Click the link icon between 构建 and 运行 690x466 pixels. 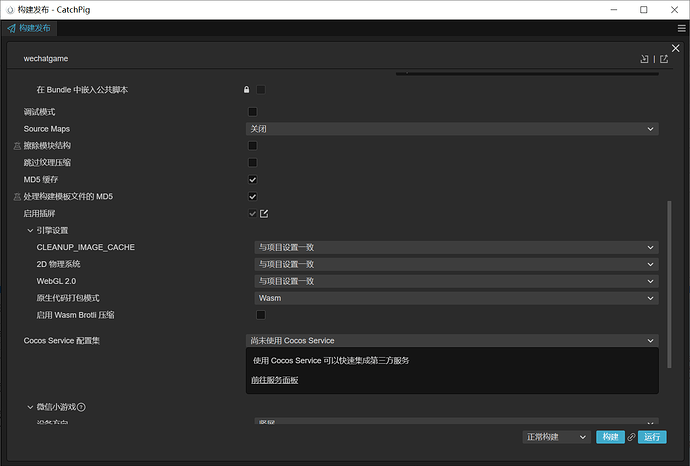pos(631,437)
